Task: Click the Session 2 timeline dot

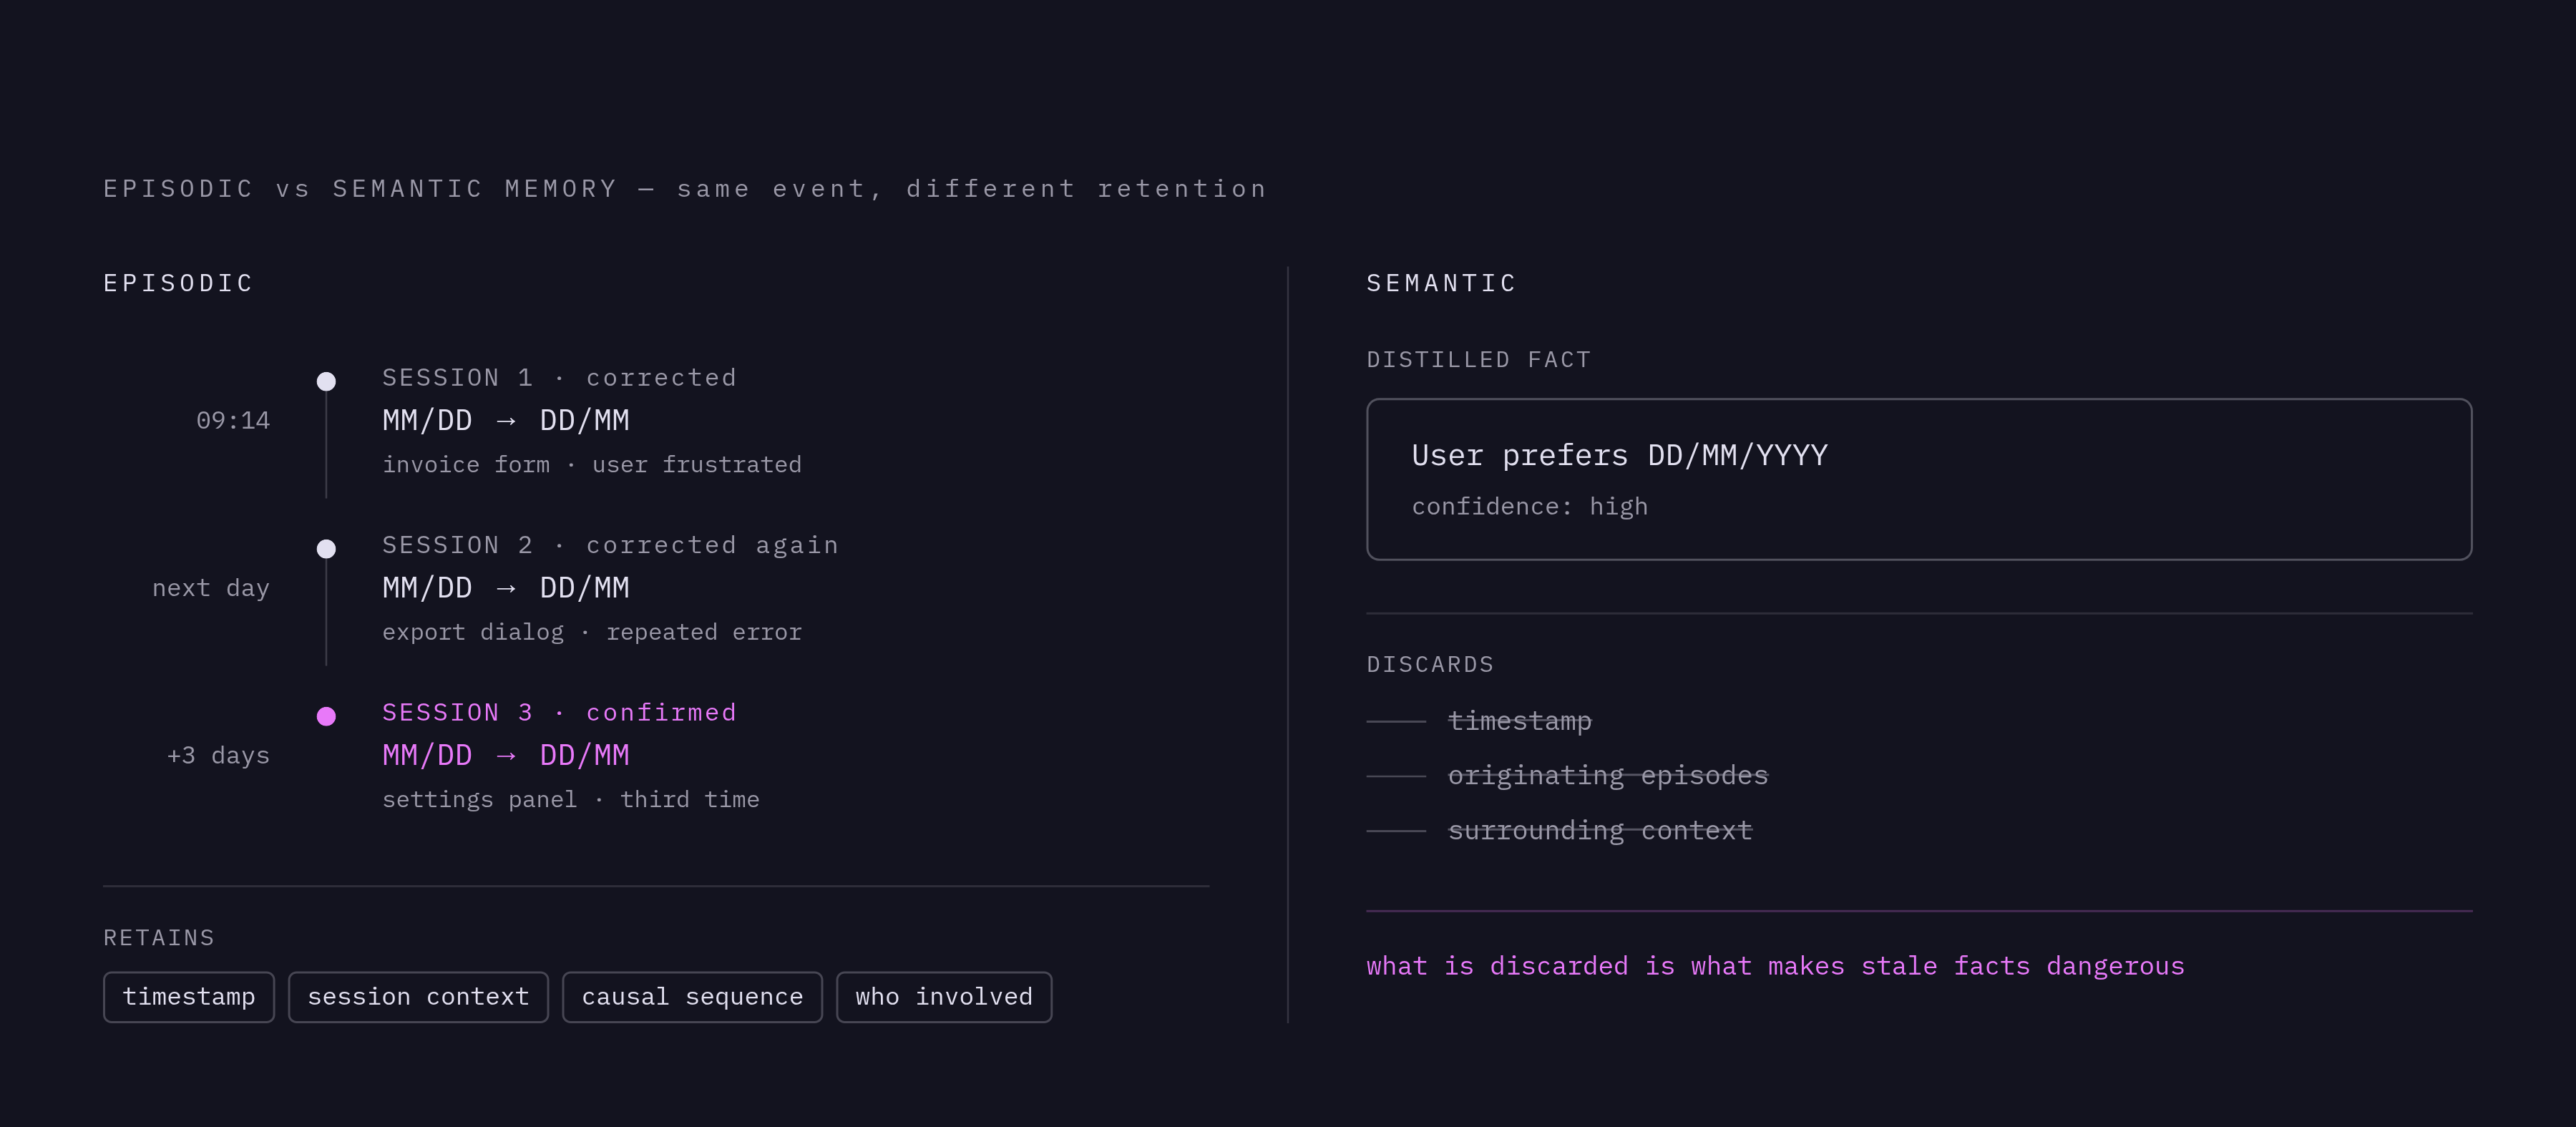Action: [x=326, y=548]
